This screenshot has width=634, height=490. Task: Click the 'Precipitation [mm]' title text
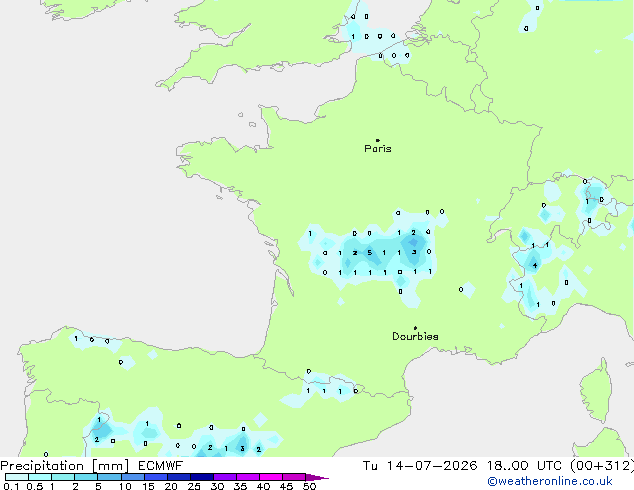pos(65,466)
